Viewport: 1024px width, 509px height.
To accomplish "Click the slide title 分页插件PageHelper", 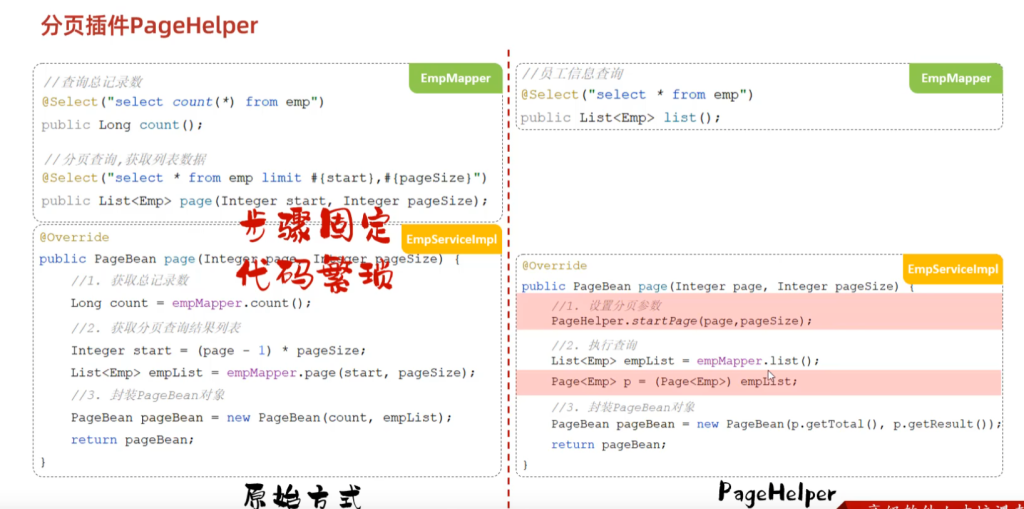I will coord(149,25).
